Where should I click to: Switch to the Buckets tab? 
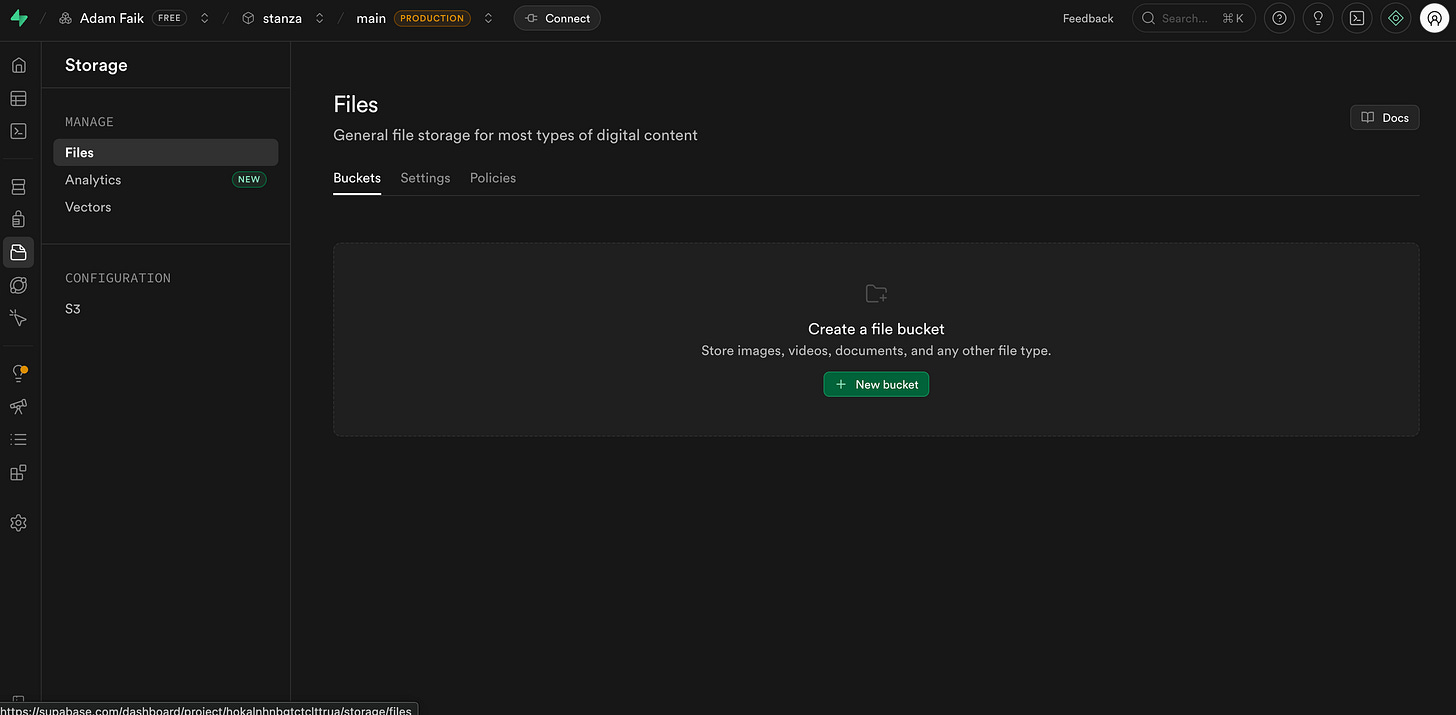357,178
